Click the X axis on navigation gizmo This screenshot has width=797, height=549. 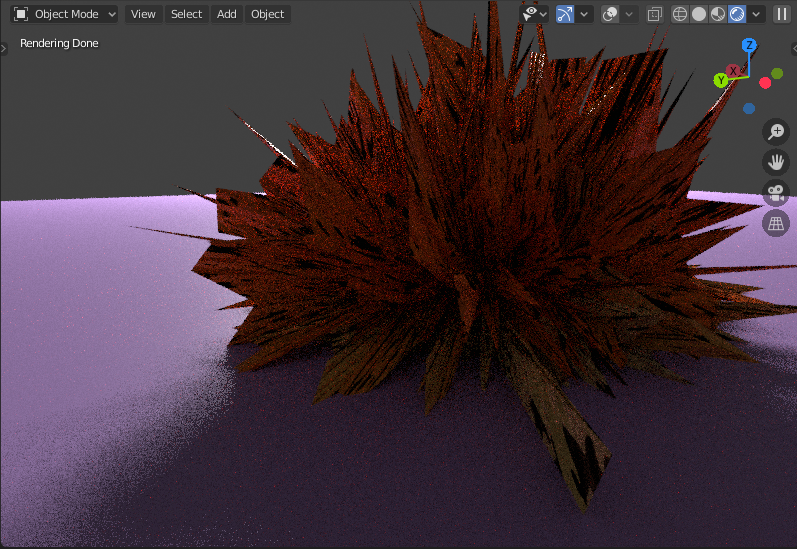[x=733, y=71]
